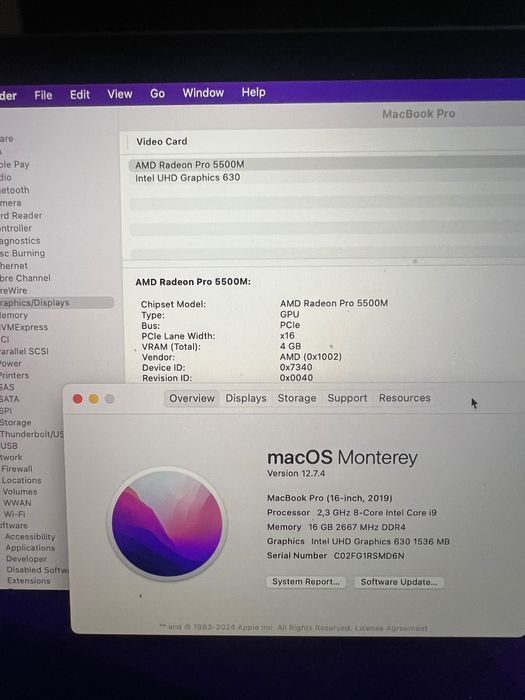Select Firewall in the sidebar
Image resolution: width=525 pixels, height=700 pixels.
(17, 469)
